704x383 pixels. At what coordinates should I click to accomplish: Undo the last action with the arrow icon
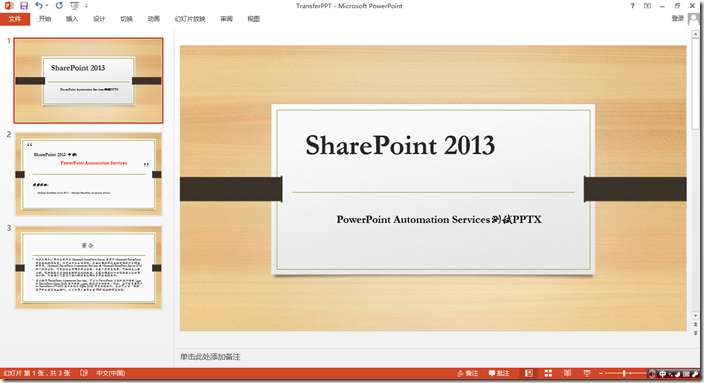tap(39, 6)
